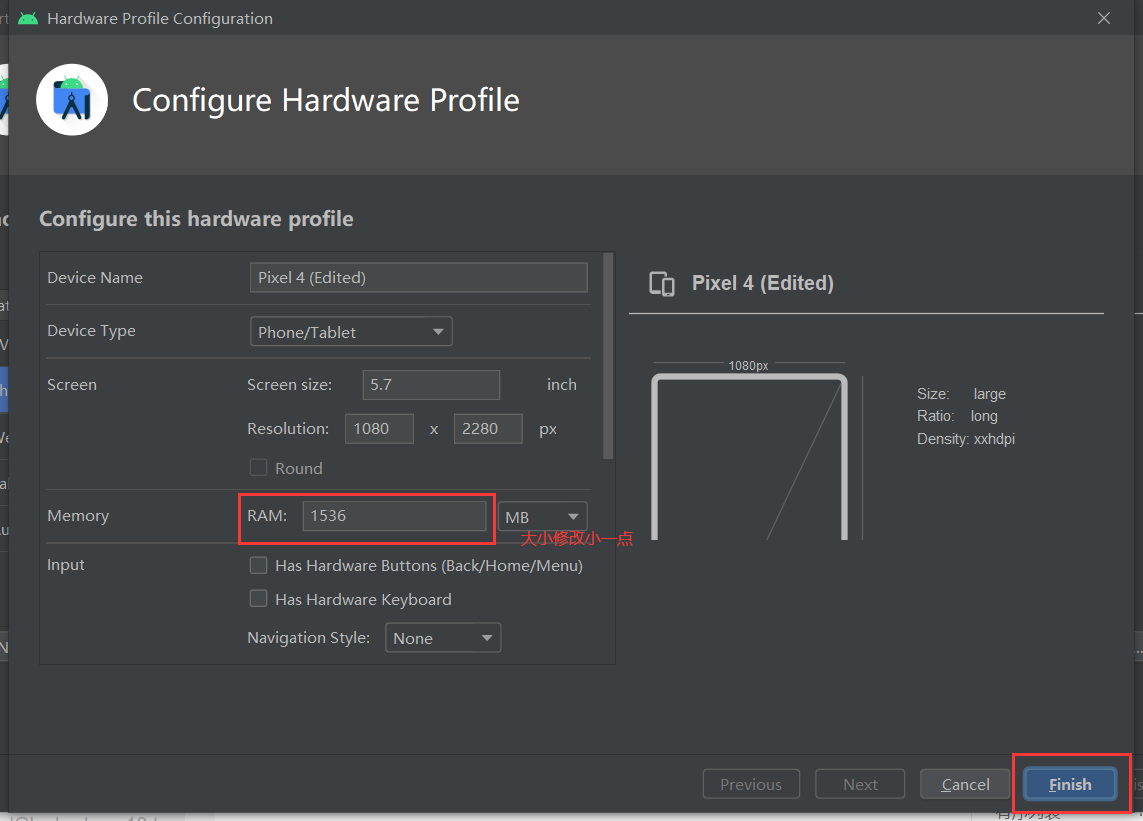Click the Finish button
1143x821 pixels.
pyautogui.click(x=1070, y=785)
